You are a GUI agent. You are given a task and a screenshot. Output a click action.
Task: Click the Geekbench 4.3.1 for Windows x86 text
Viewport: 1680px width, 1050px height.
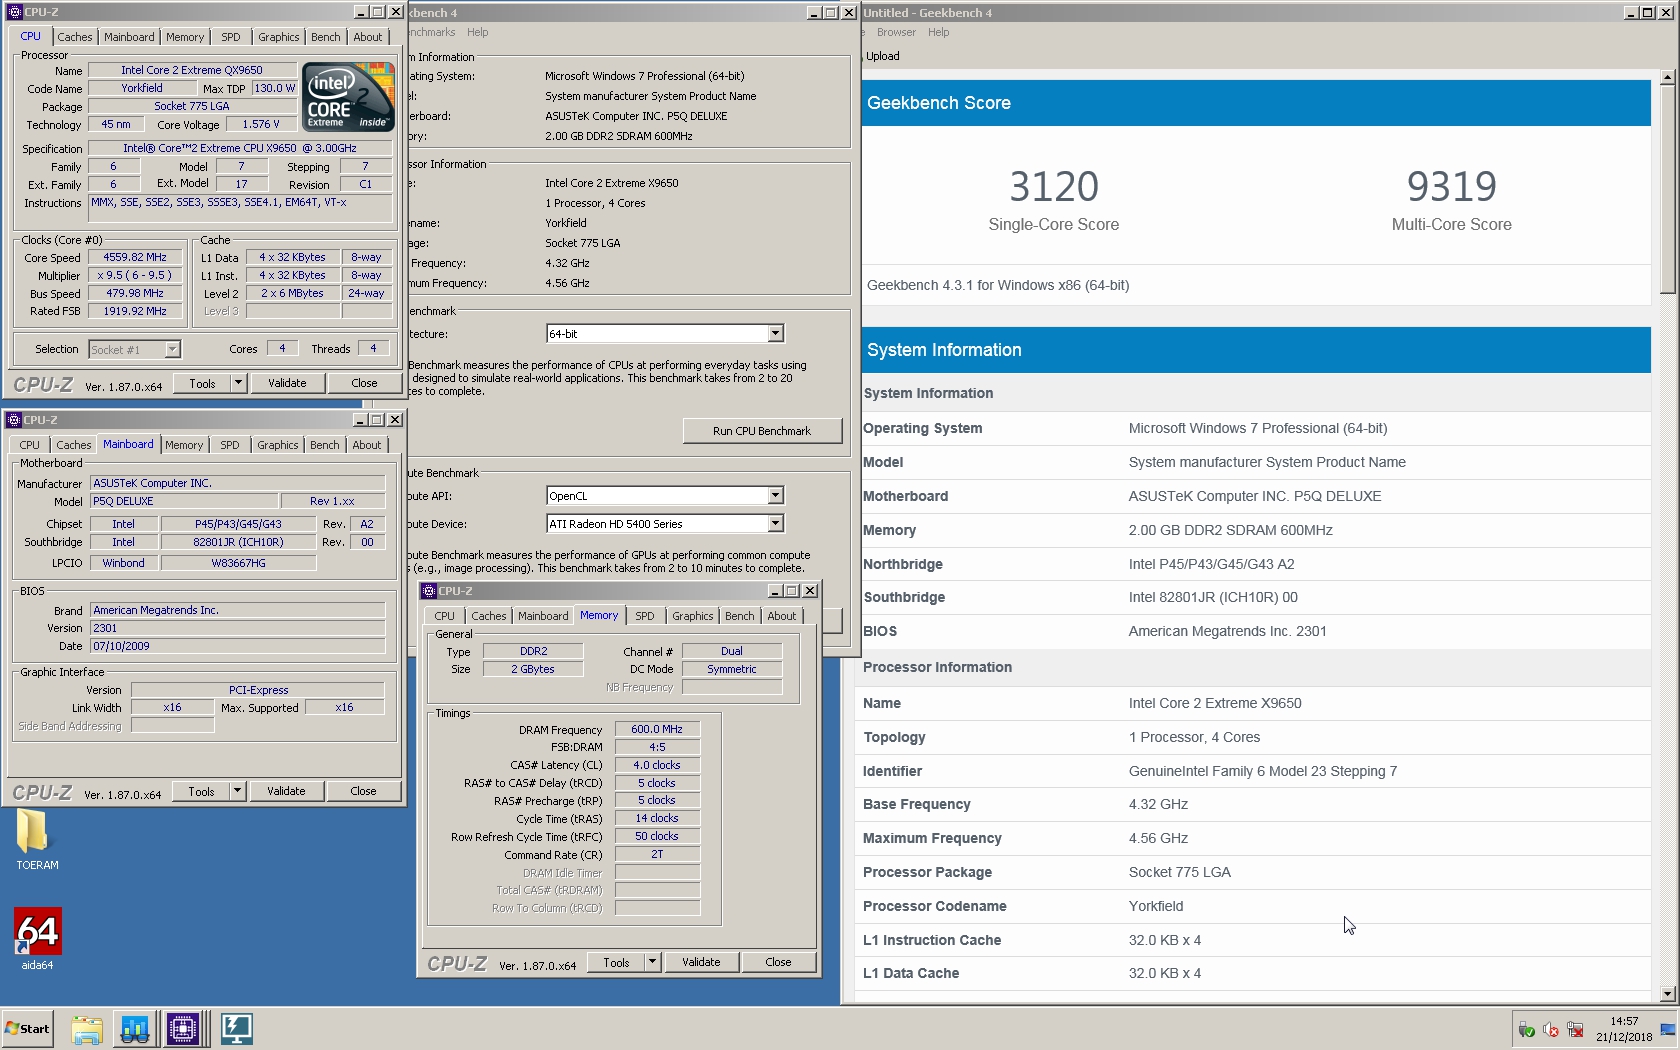[x=998, y=285]
